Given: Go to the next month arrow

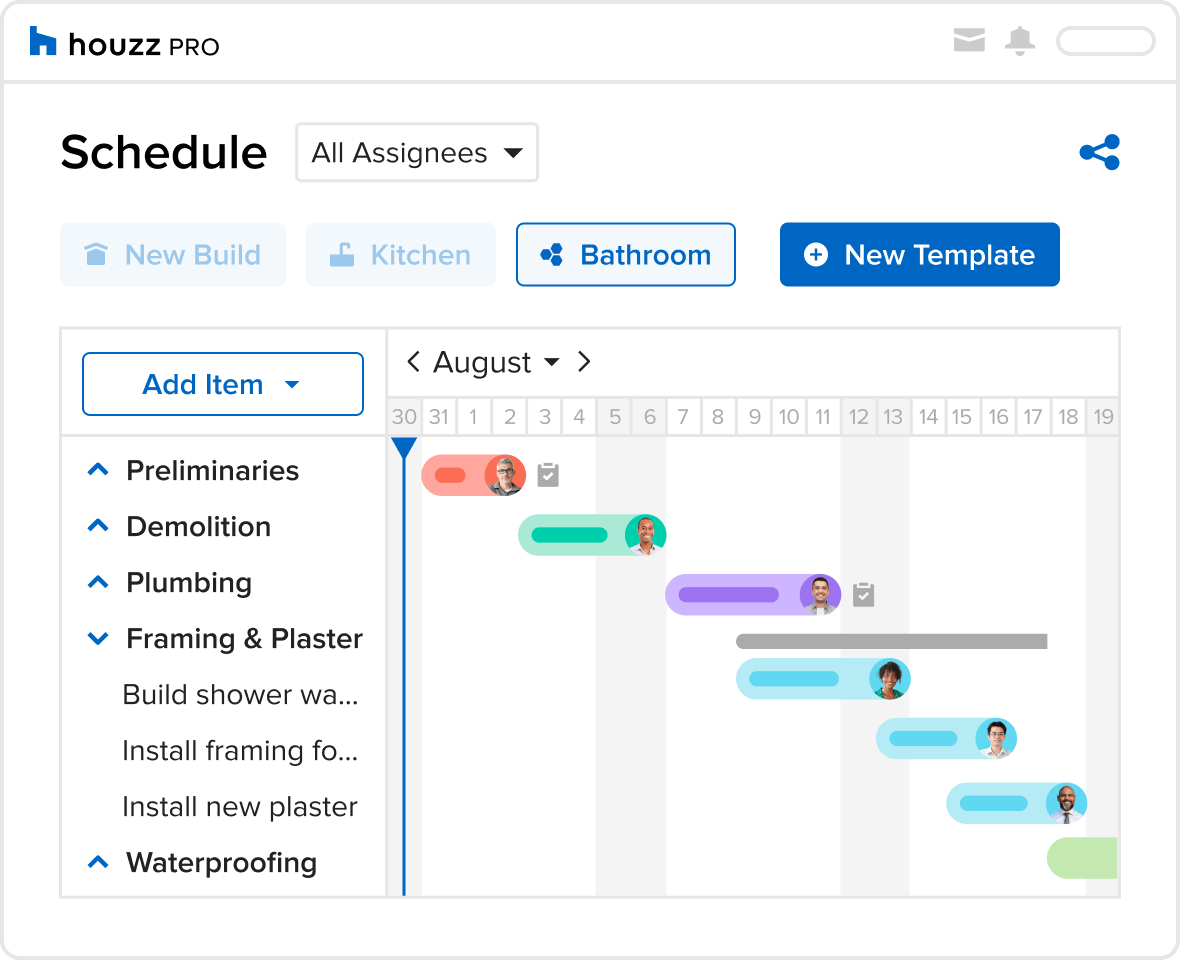Looking at the screenshot, I should tap(585, 362).
